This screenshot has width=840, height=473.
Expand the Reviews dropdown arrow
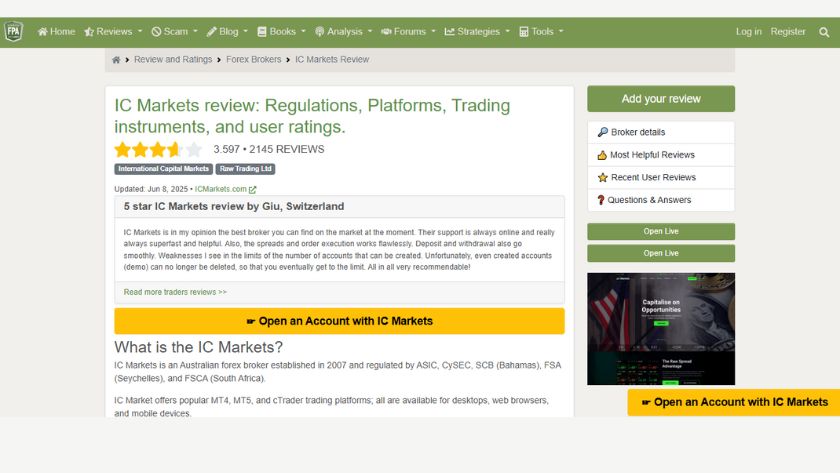pos(140,31)
